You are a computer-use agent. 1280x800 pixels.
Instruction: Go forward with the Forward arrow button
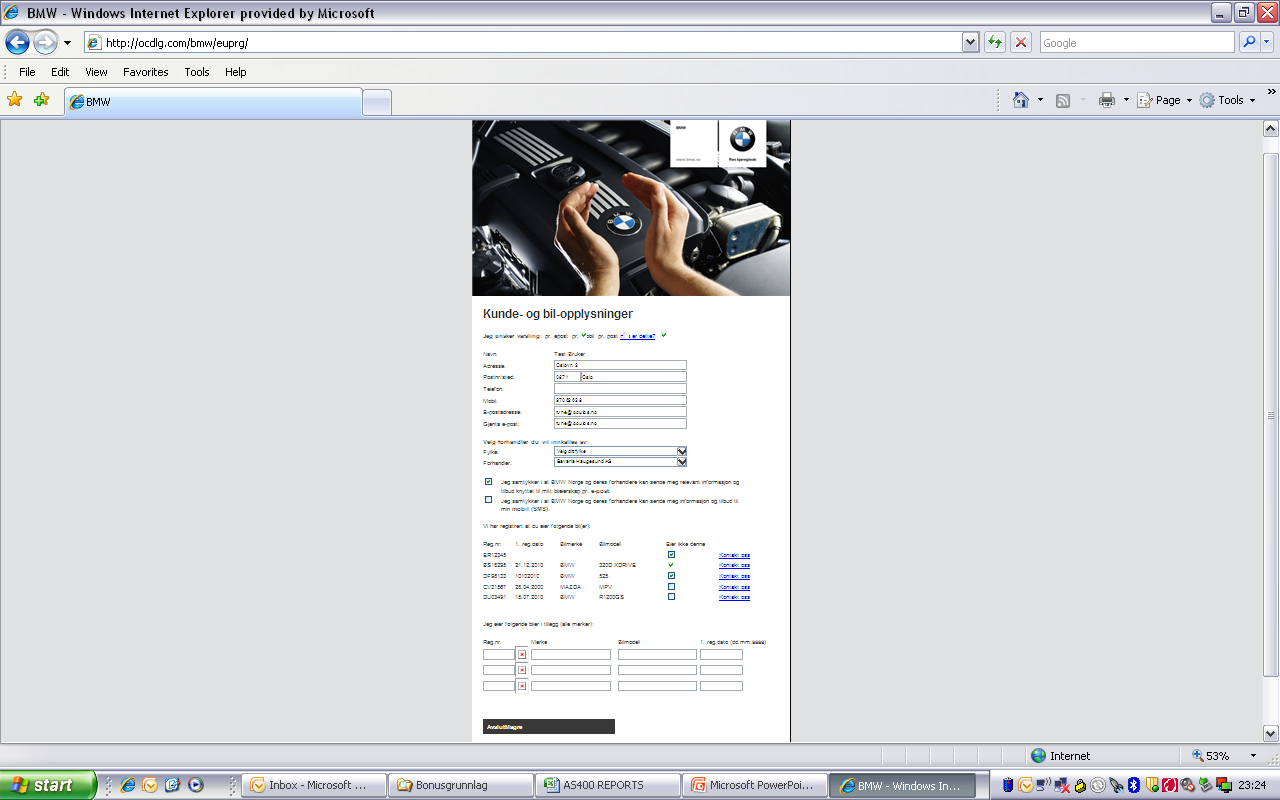point(45,42)
